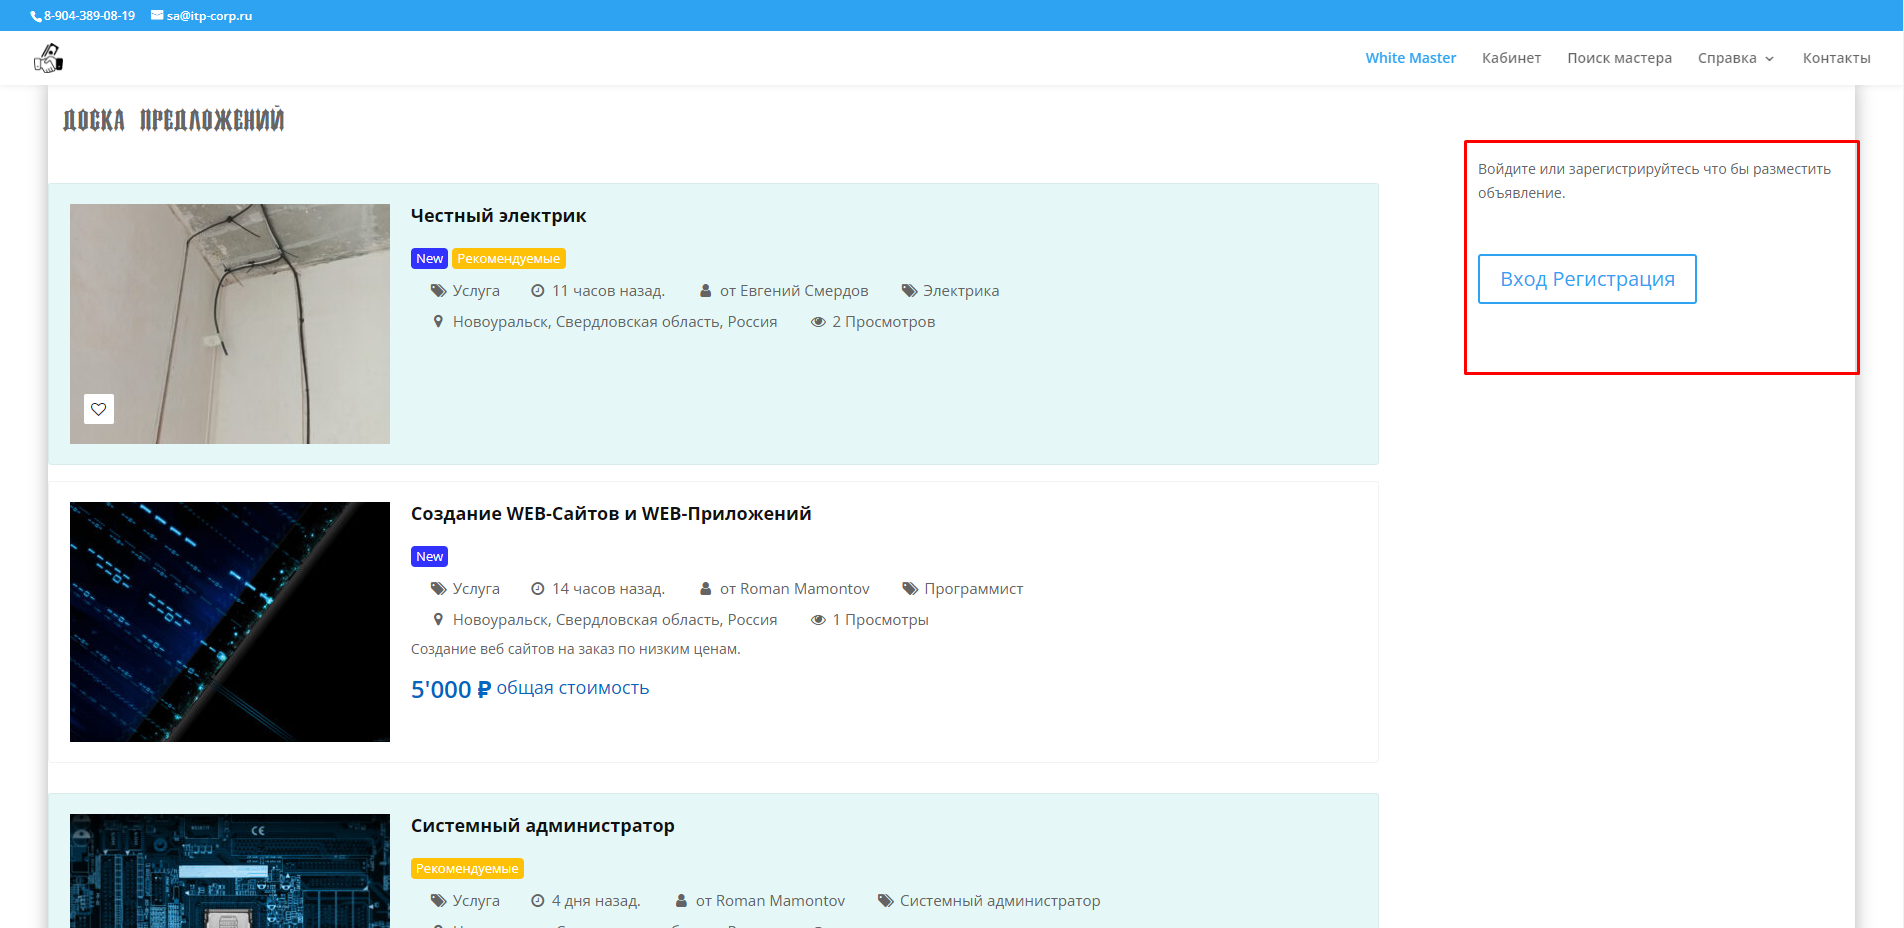The height and width of the screenshot is (928, 1904).
Task: Click the phone icon in top bar
Action: coord(36,16)
